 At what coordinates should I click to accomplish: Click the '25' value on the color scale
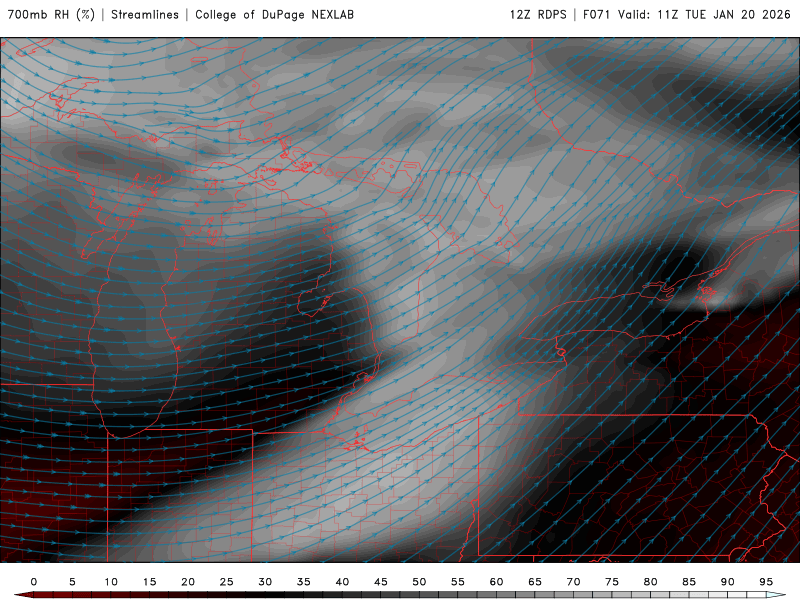227,582
